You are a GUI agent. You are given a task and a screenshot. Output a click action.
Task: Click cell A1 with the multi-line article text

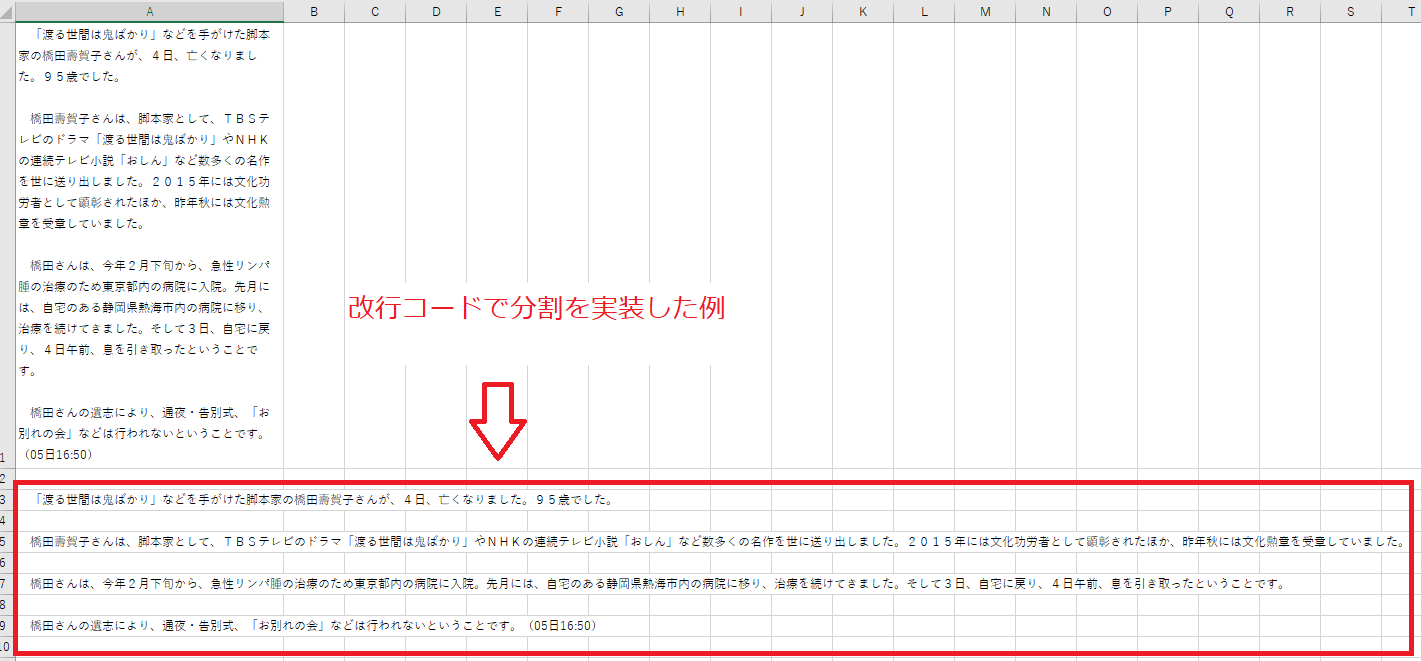coord(149,240)
